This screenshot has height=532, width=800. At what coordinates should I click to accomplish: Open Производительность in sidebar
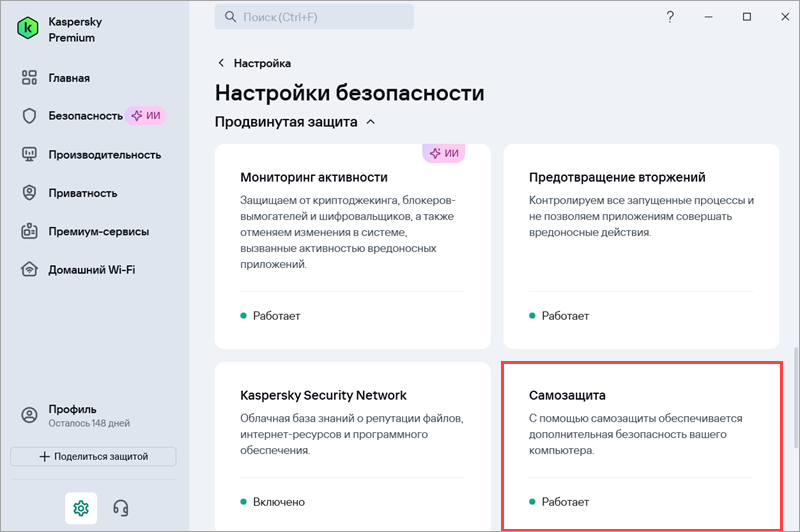coord(105,155)
